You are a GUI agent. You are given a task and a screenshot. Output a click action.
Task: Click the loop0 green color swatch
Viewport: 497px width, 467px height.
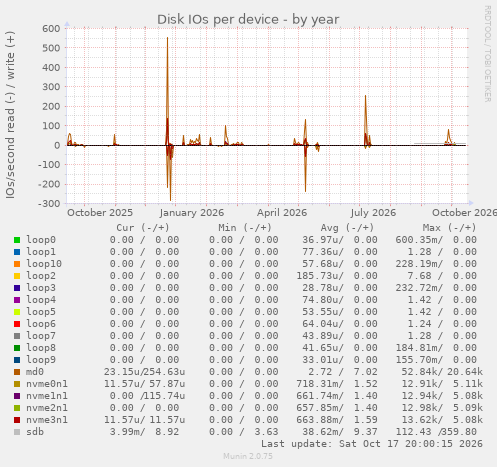[17, 240]
